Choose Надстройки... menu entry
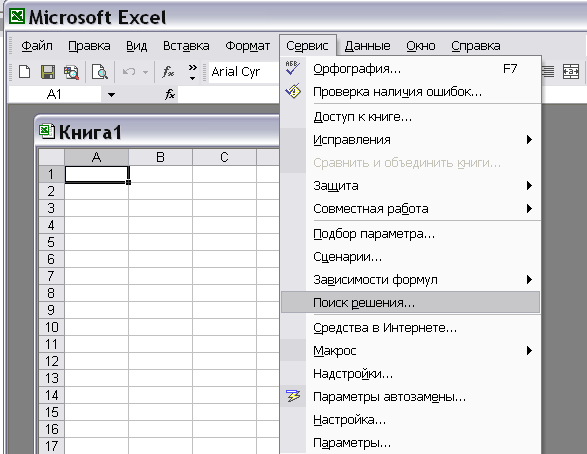This screenshot has height=454, width=587. click(410, 374)
